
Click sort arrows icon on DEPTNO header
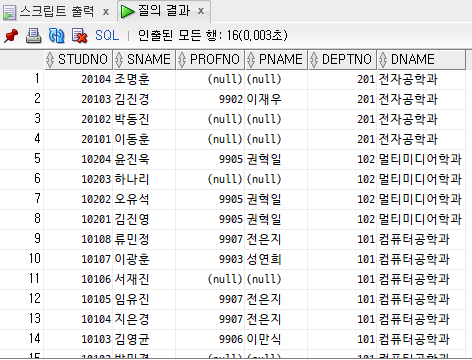click(x=314, y=60)
